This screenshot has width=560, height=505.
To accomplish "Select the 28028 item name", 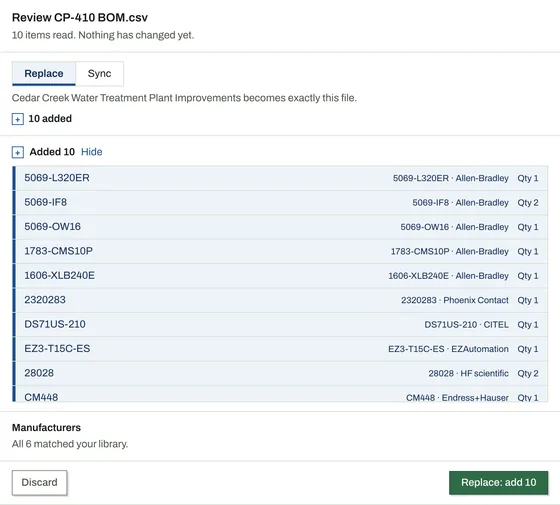I will [x=39, y=373].
